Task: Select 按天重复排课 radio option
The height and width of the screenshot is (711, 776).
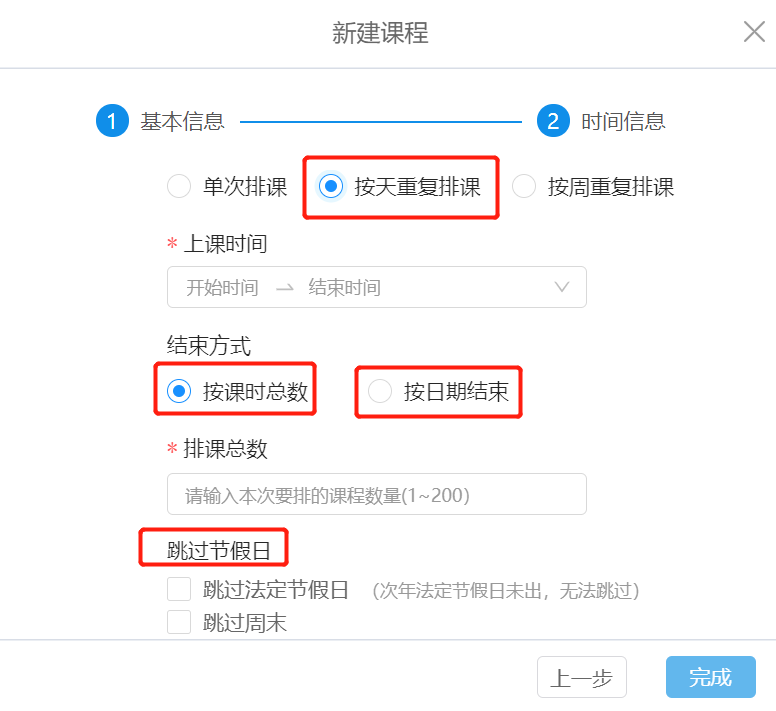Action: pyautogui.click(x=331, y=186)
